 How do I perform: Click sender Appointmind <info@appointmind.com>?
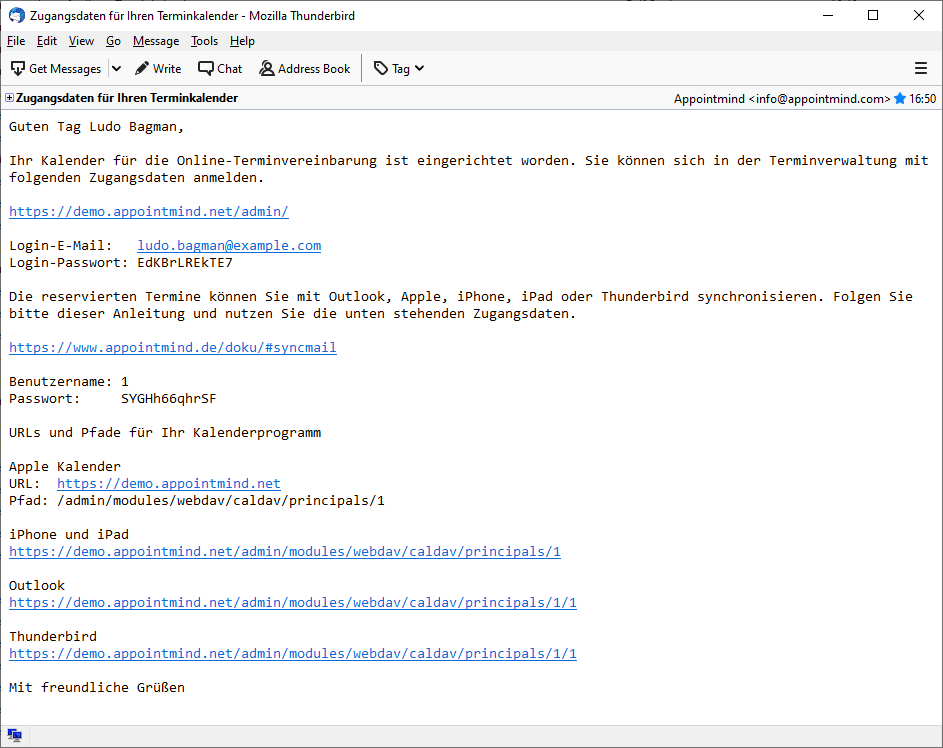[x=782, y=99]
